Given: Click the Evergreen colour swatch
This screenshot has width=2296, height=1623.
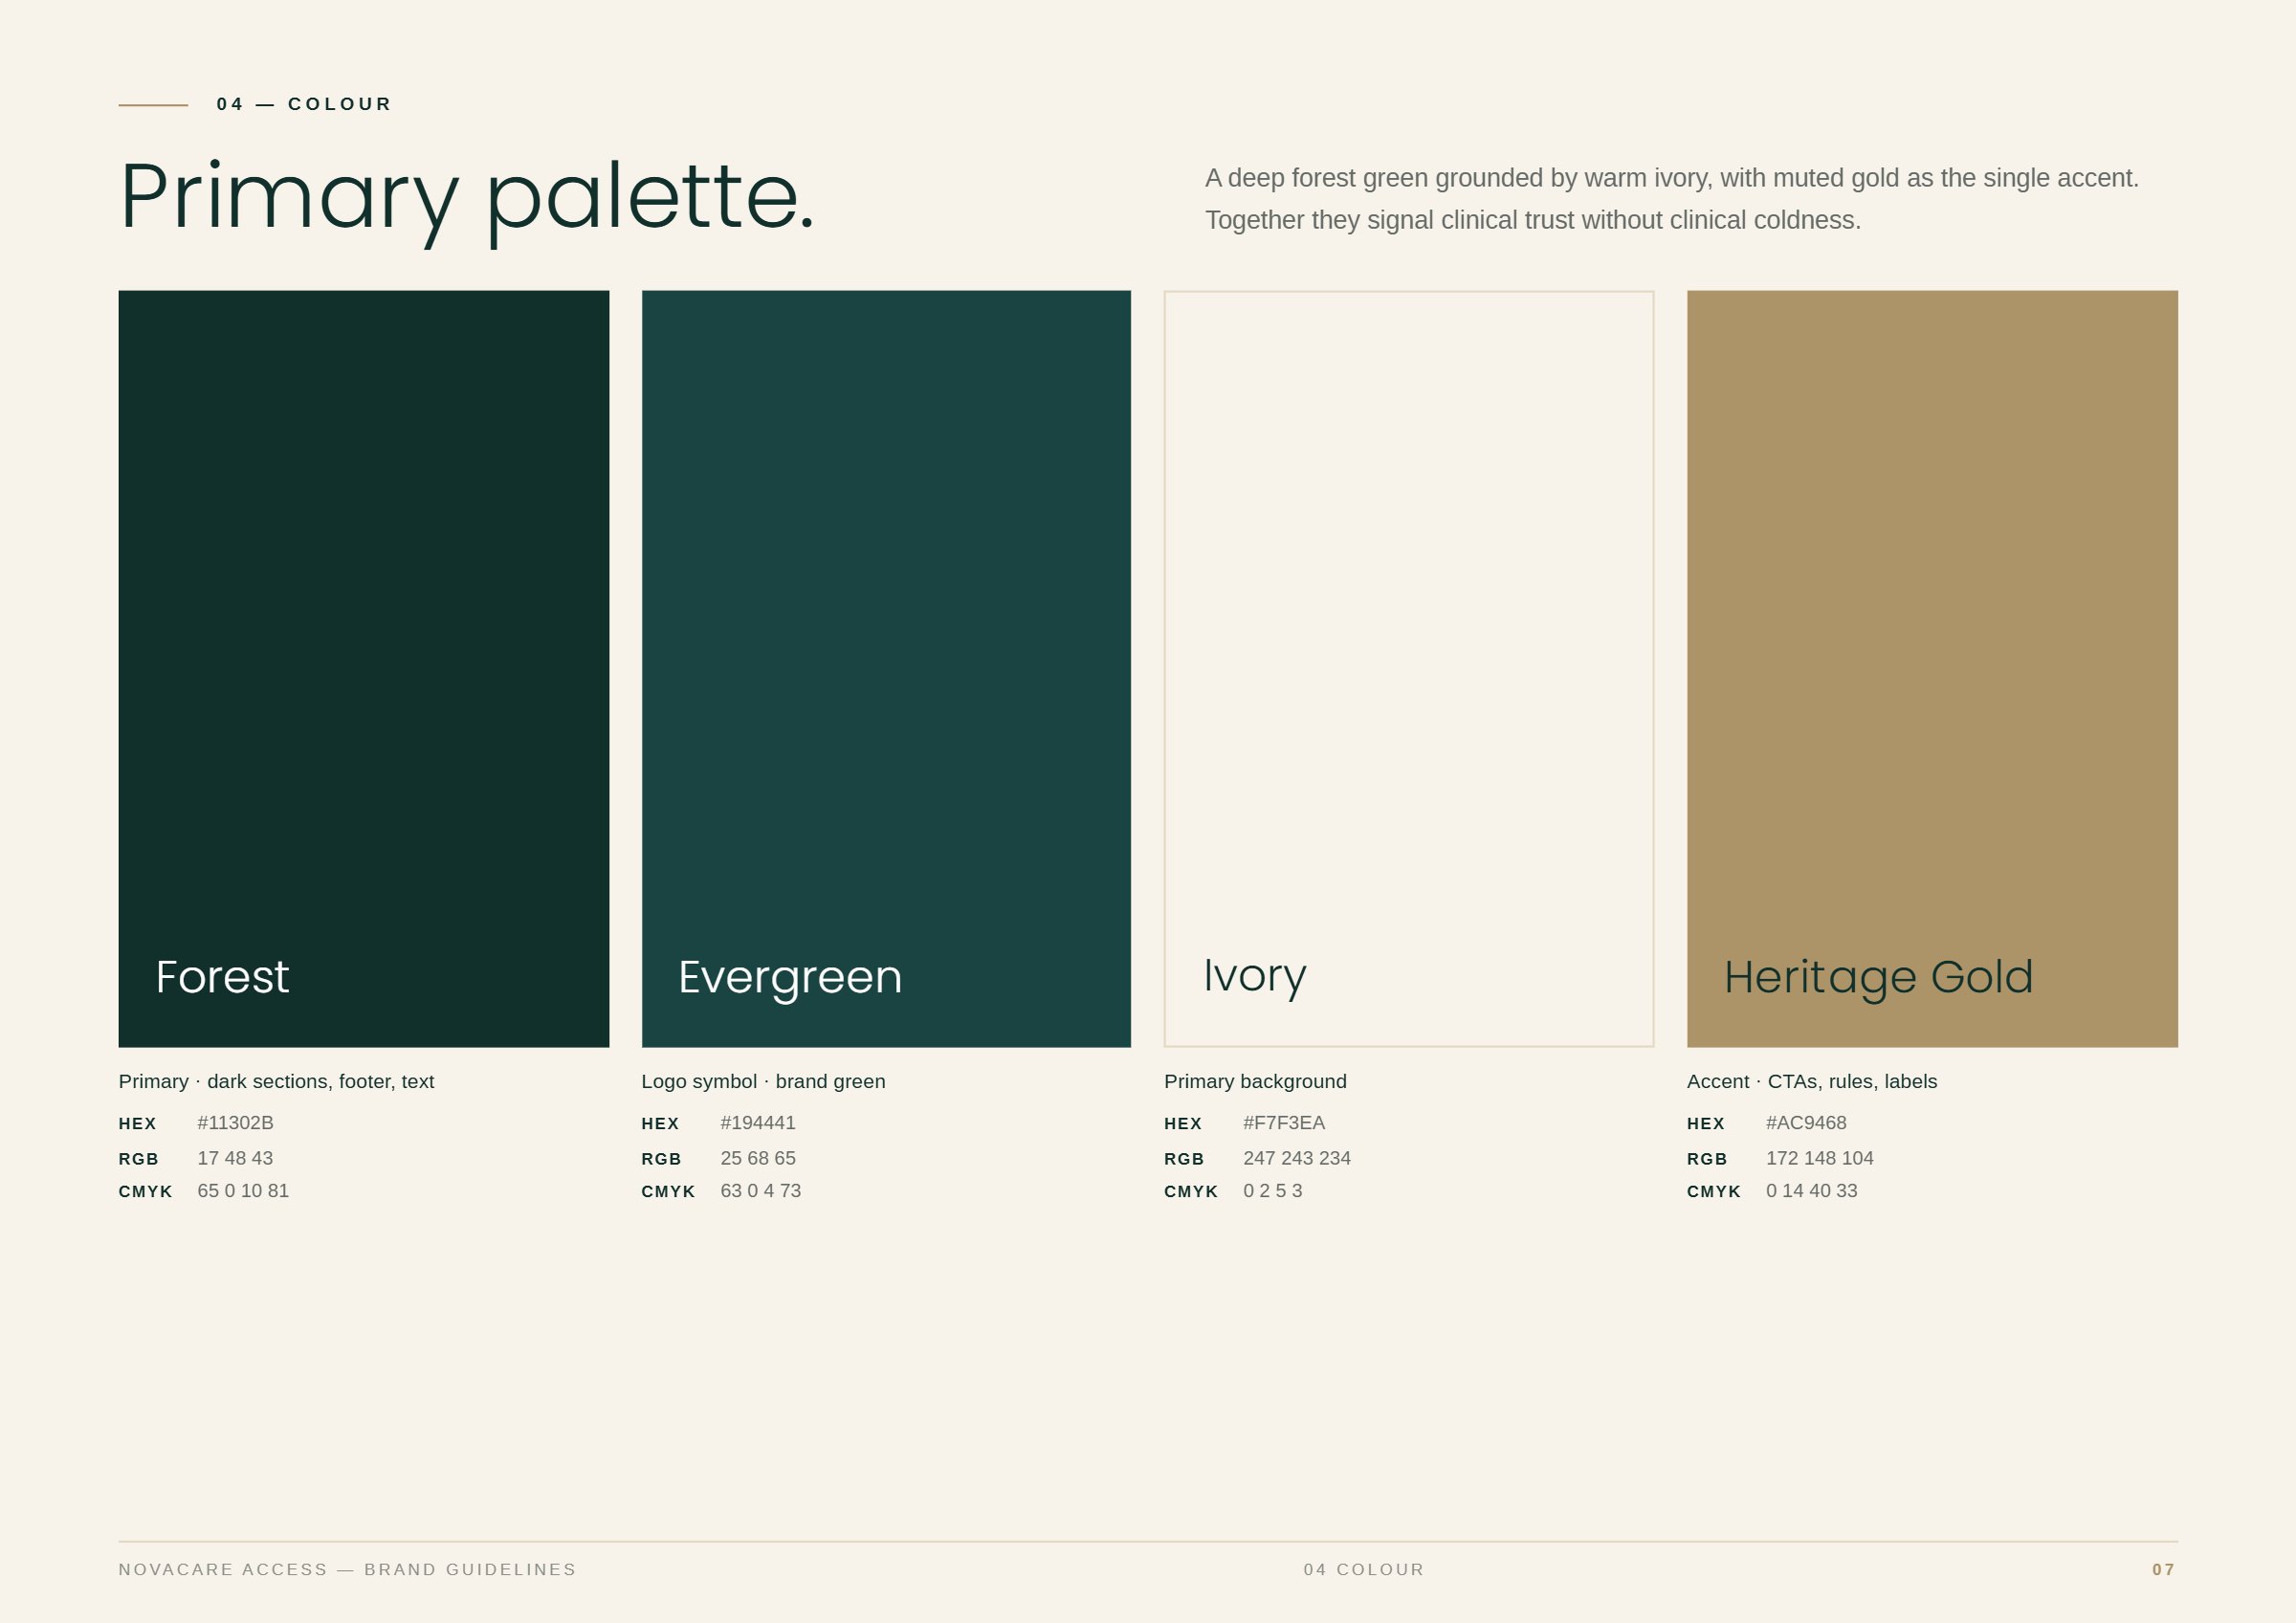Looking at the screenshot, I should pos(886,669).
